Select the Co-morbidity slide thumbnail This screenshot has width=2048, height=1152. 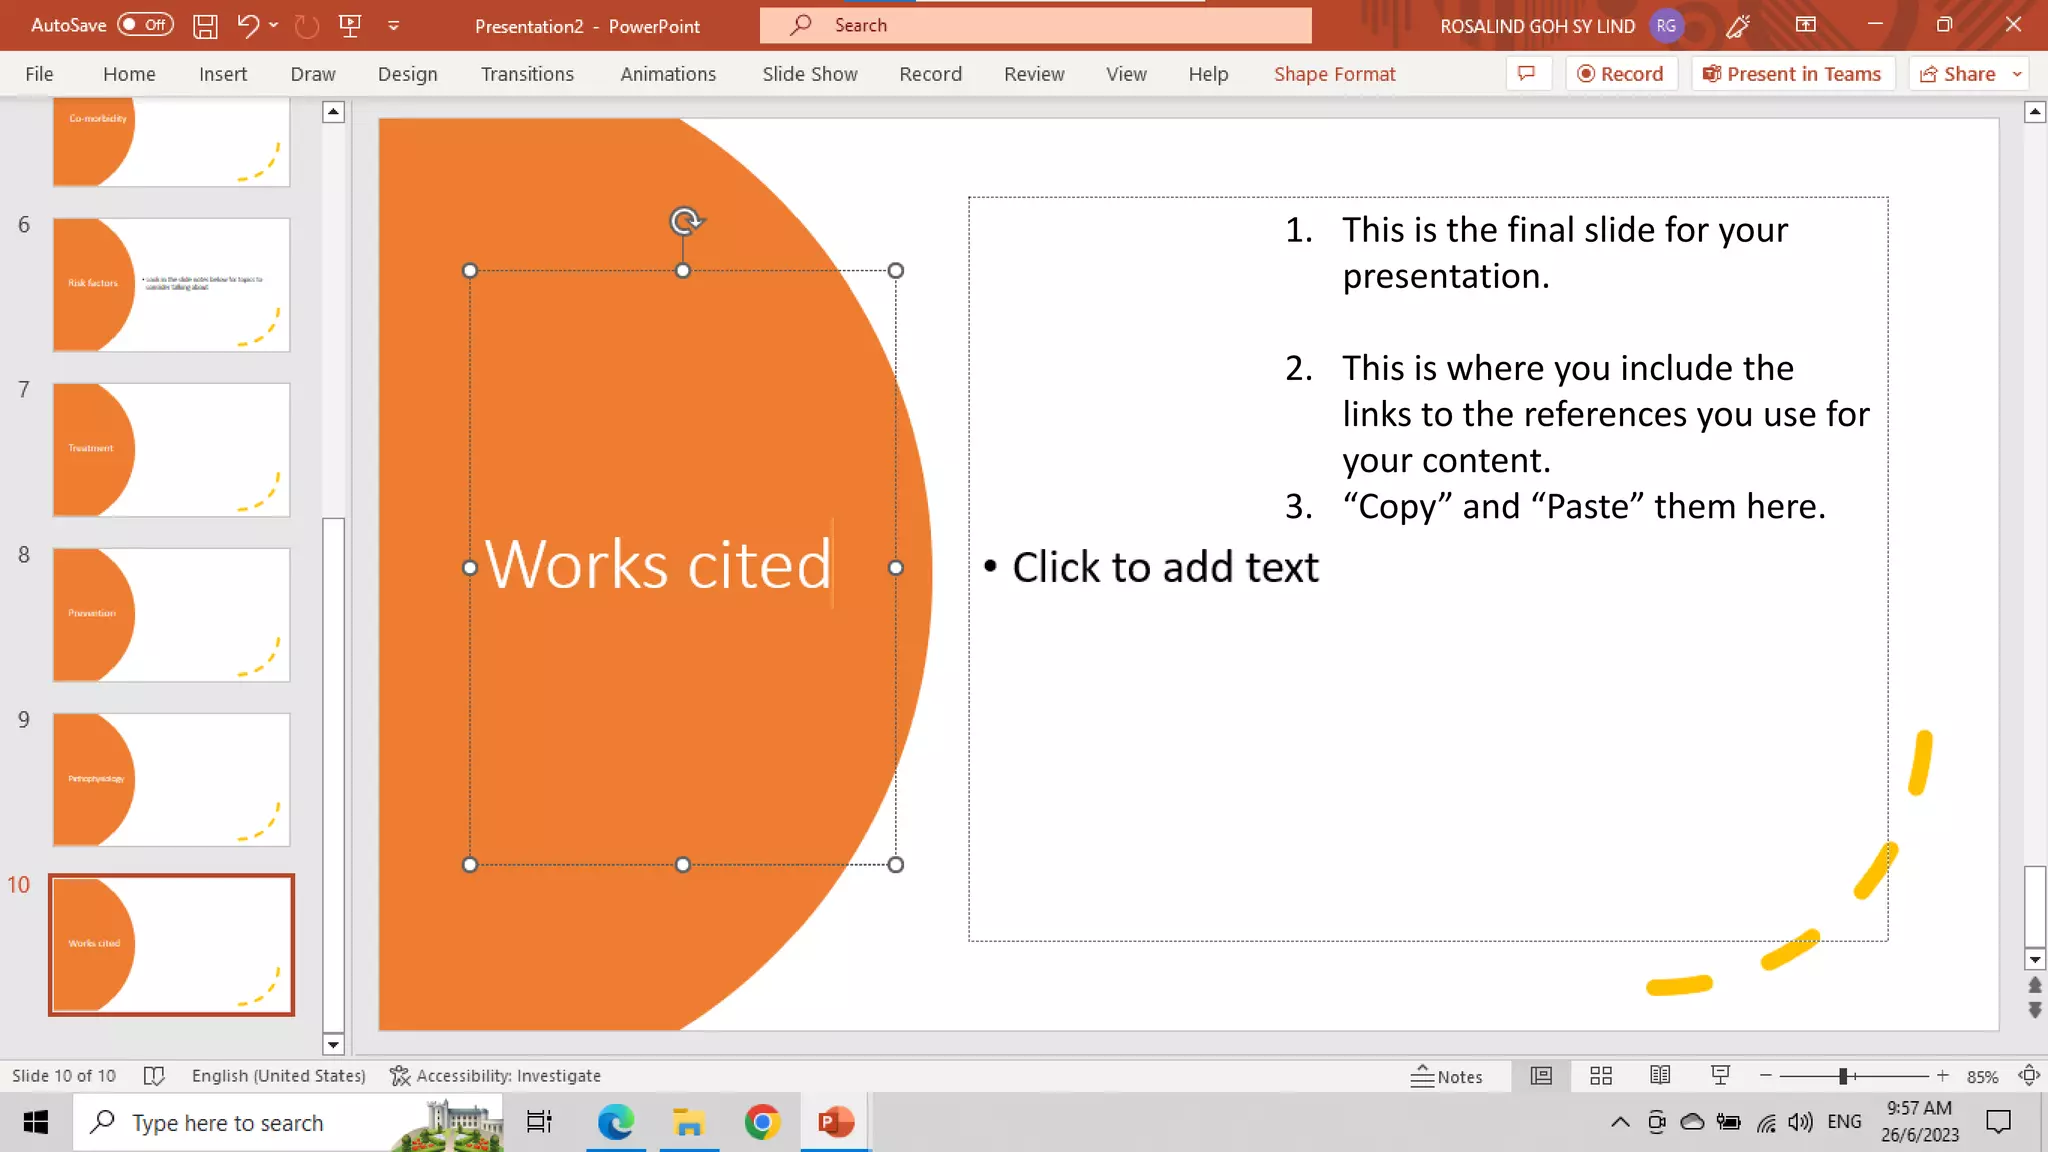[171, 142]
